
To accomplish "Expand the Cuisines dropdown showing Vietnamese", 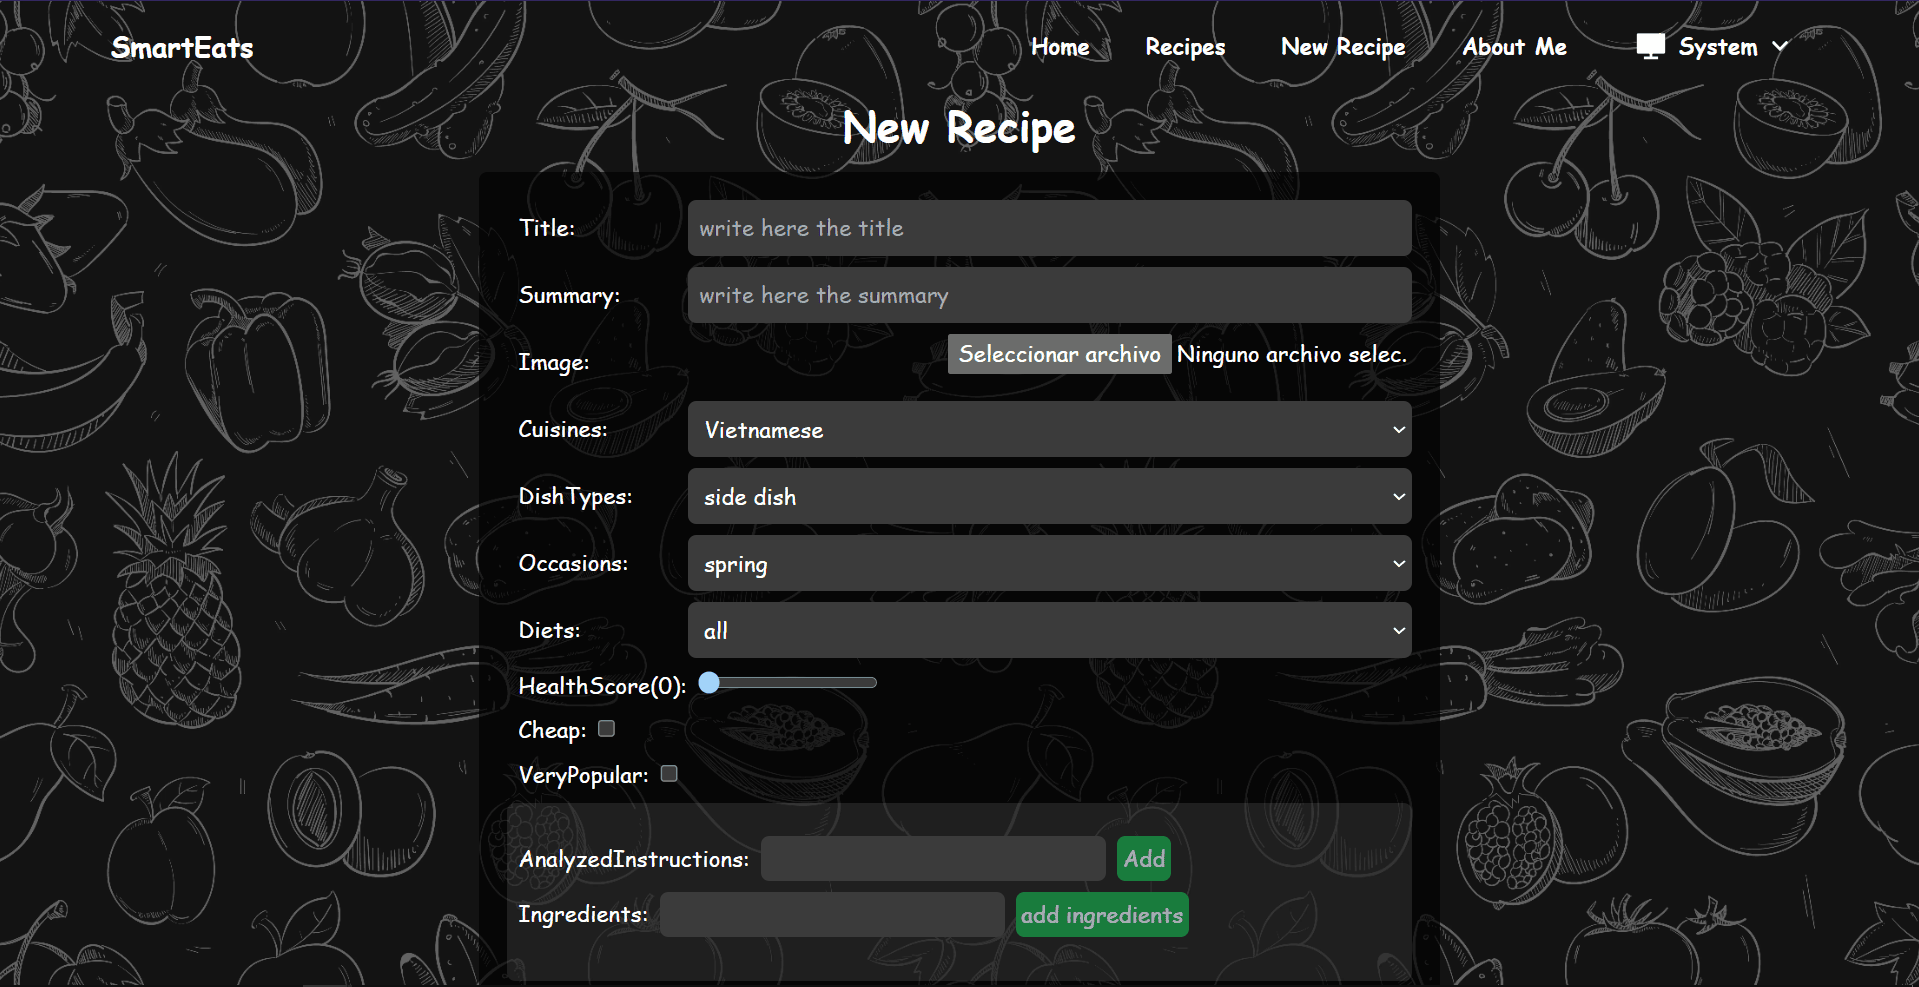I will (1049, 430).
